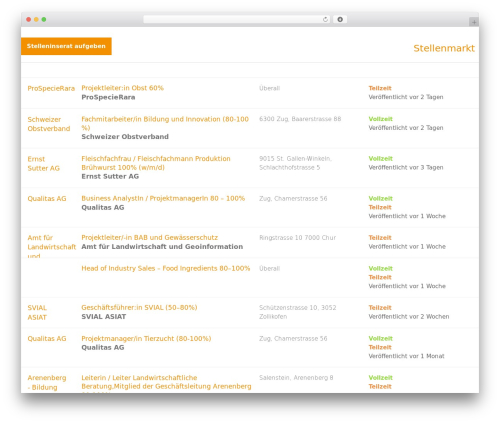Image resolution: width=500 pixels, height=423 pixels.
Task: Open Projektleiter:in Obst 60% job listing
Action: (122, 88)
